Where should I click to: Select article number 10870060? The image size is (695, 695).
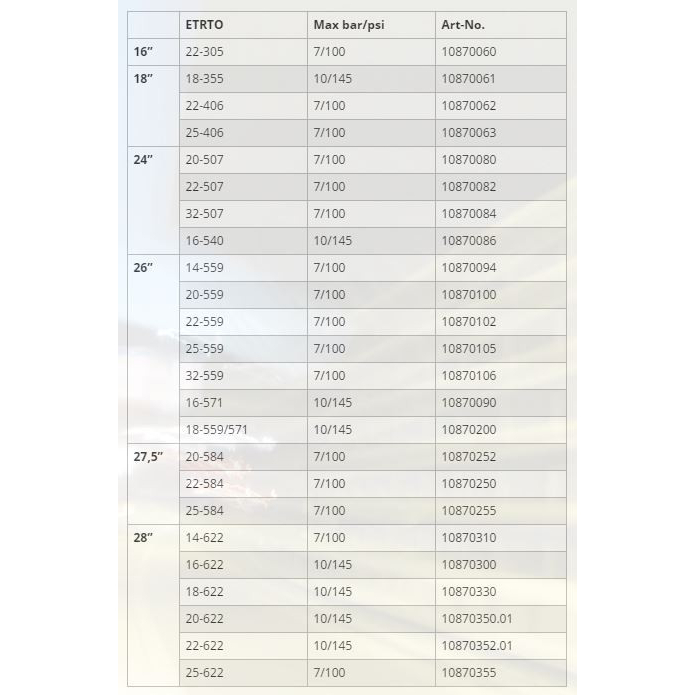pyautogui.click(x=469, y=52)
